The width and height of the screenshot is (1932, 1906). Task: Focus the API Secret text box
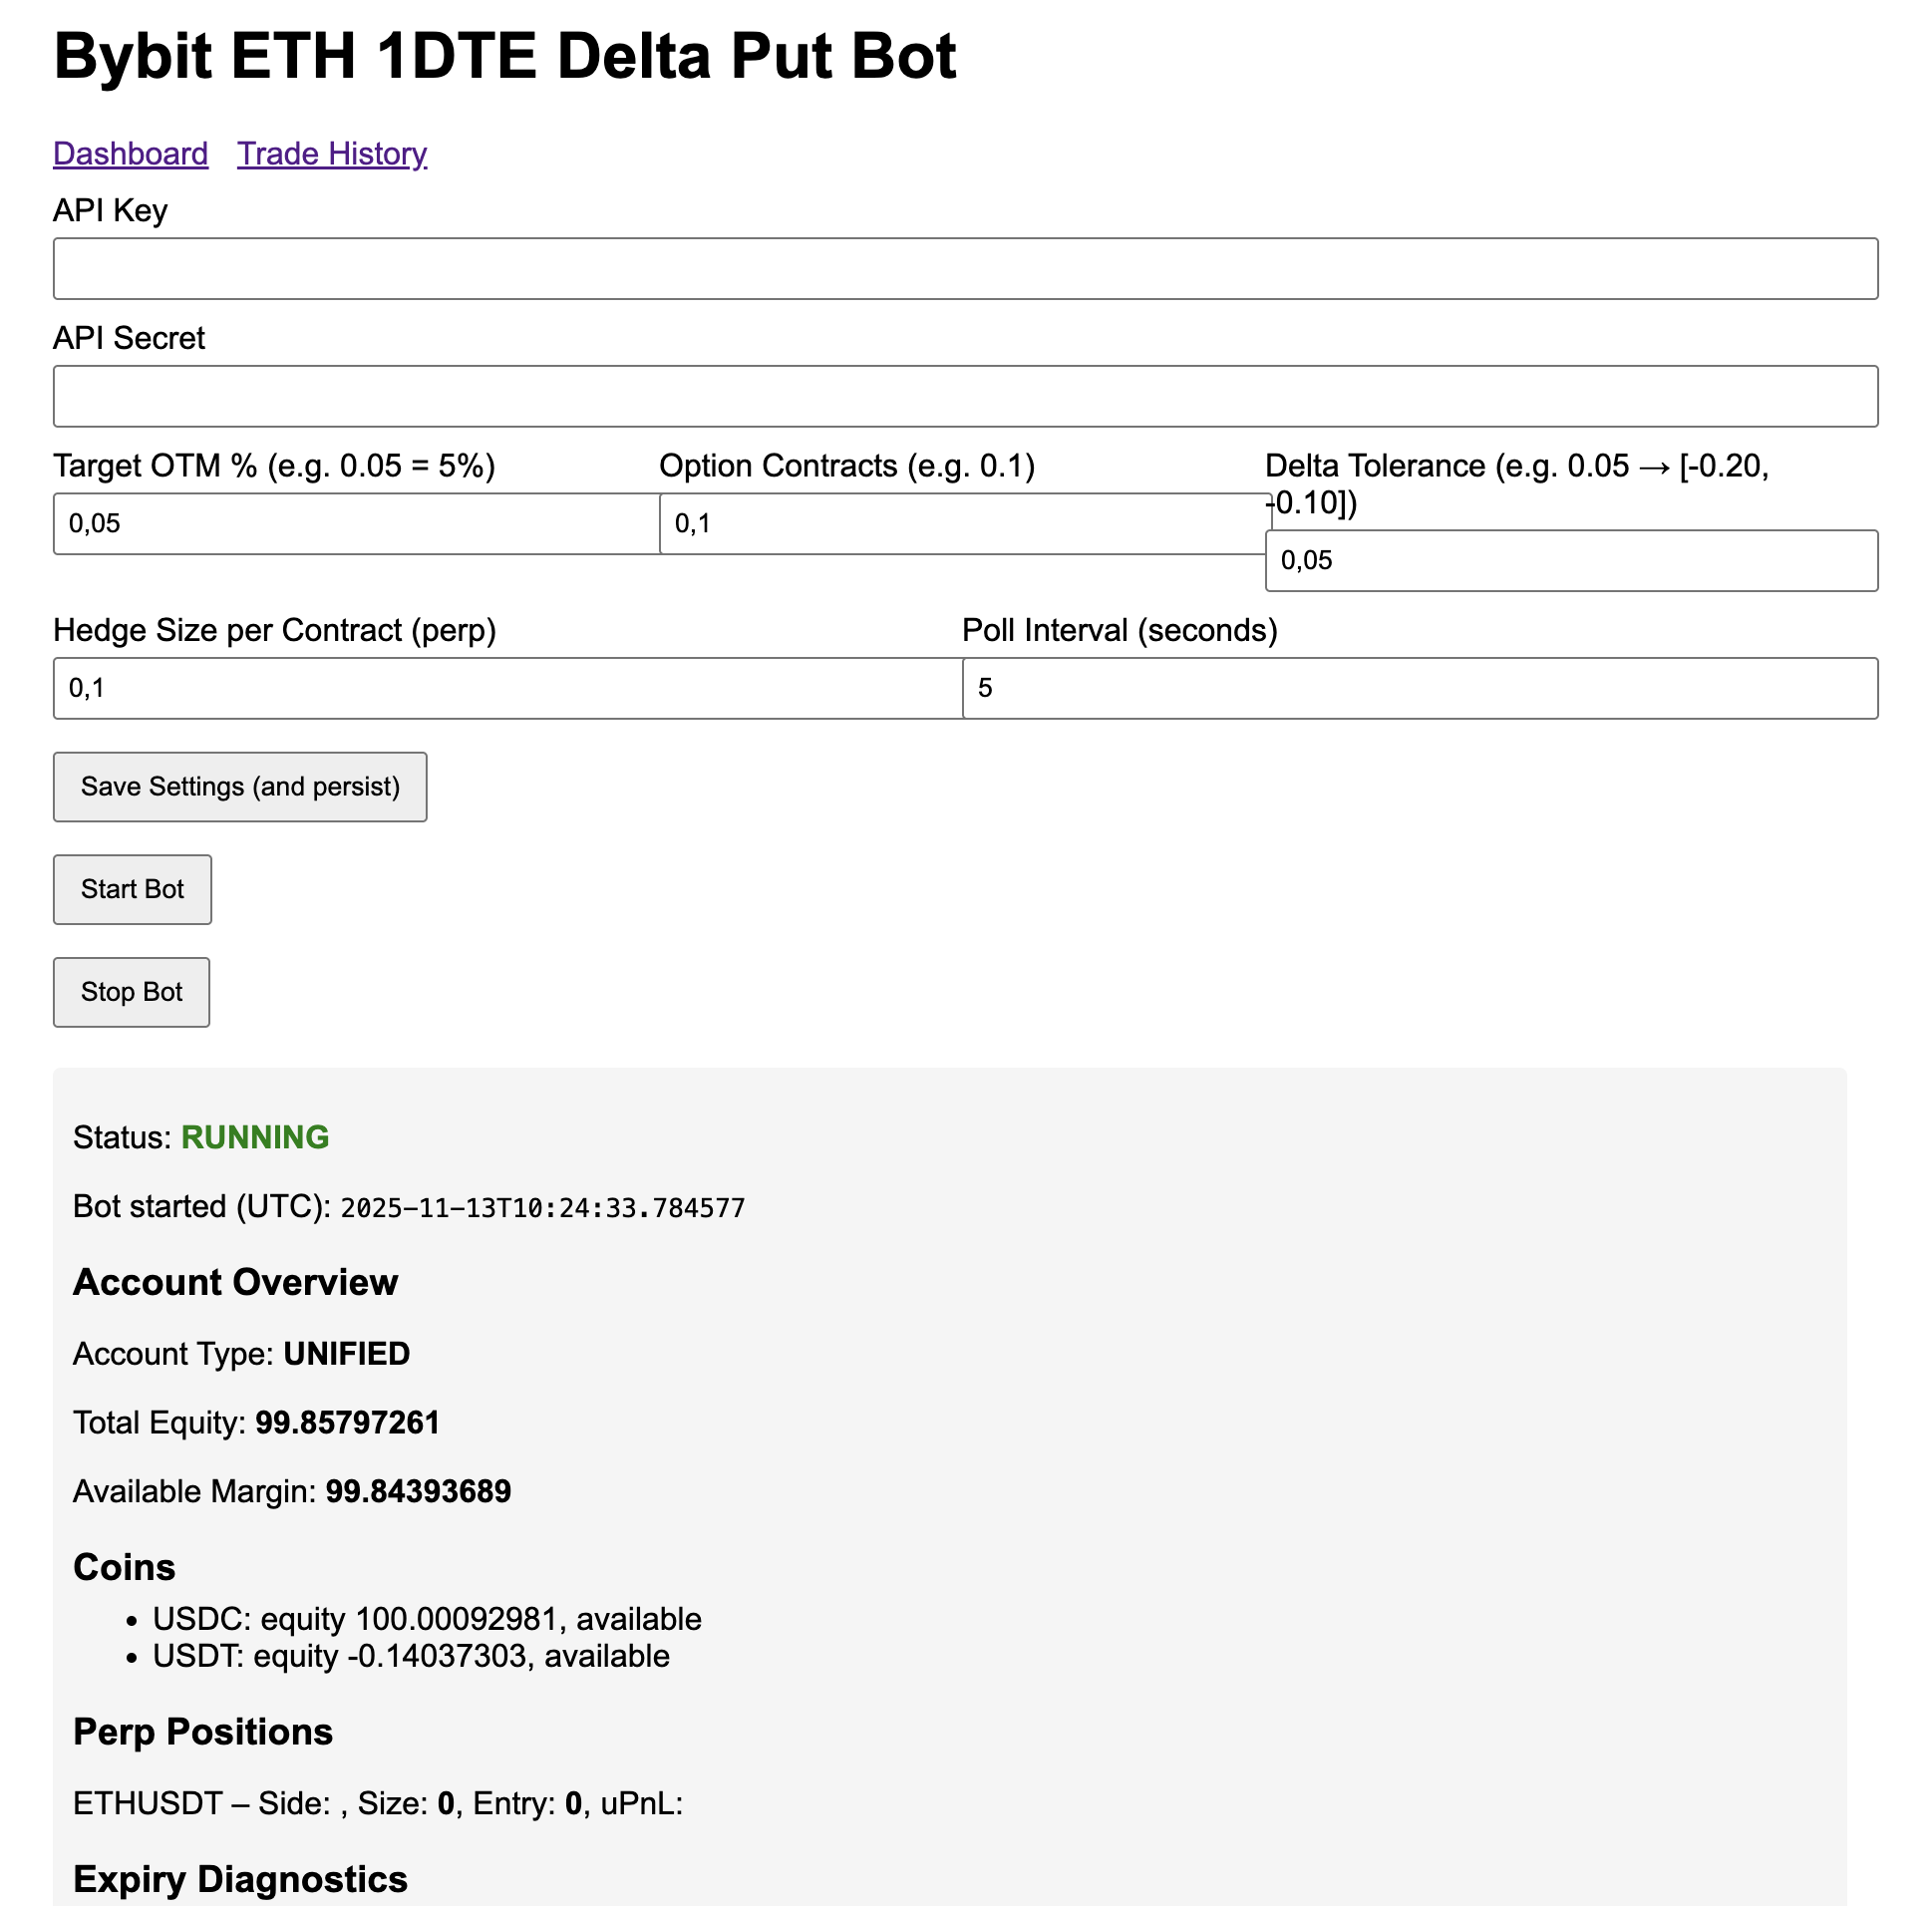pyautogui.click(x=965, y=396)
